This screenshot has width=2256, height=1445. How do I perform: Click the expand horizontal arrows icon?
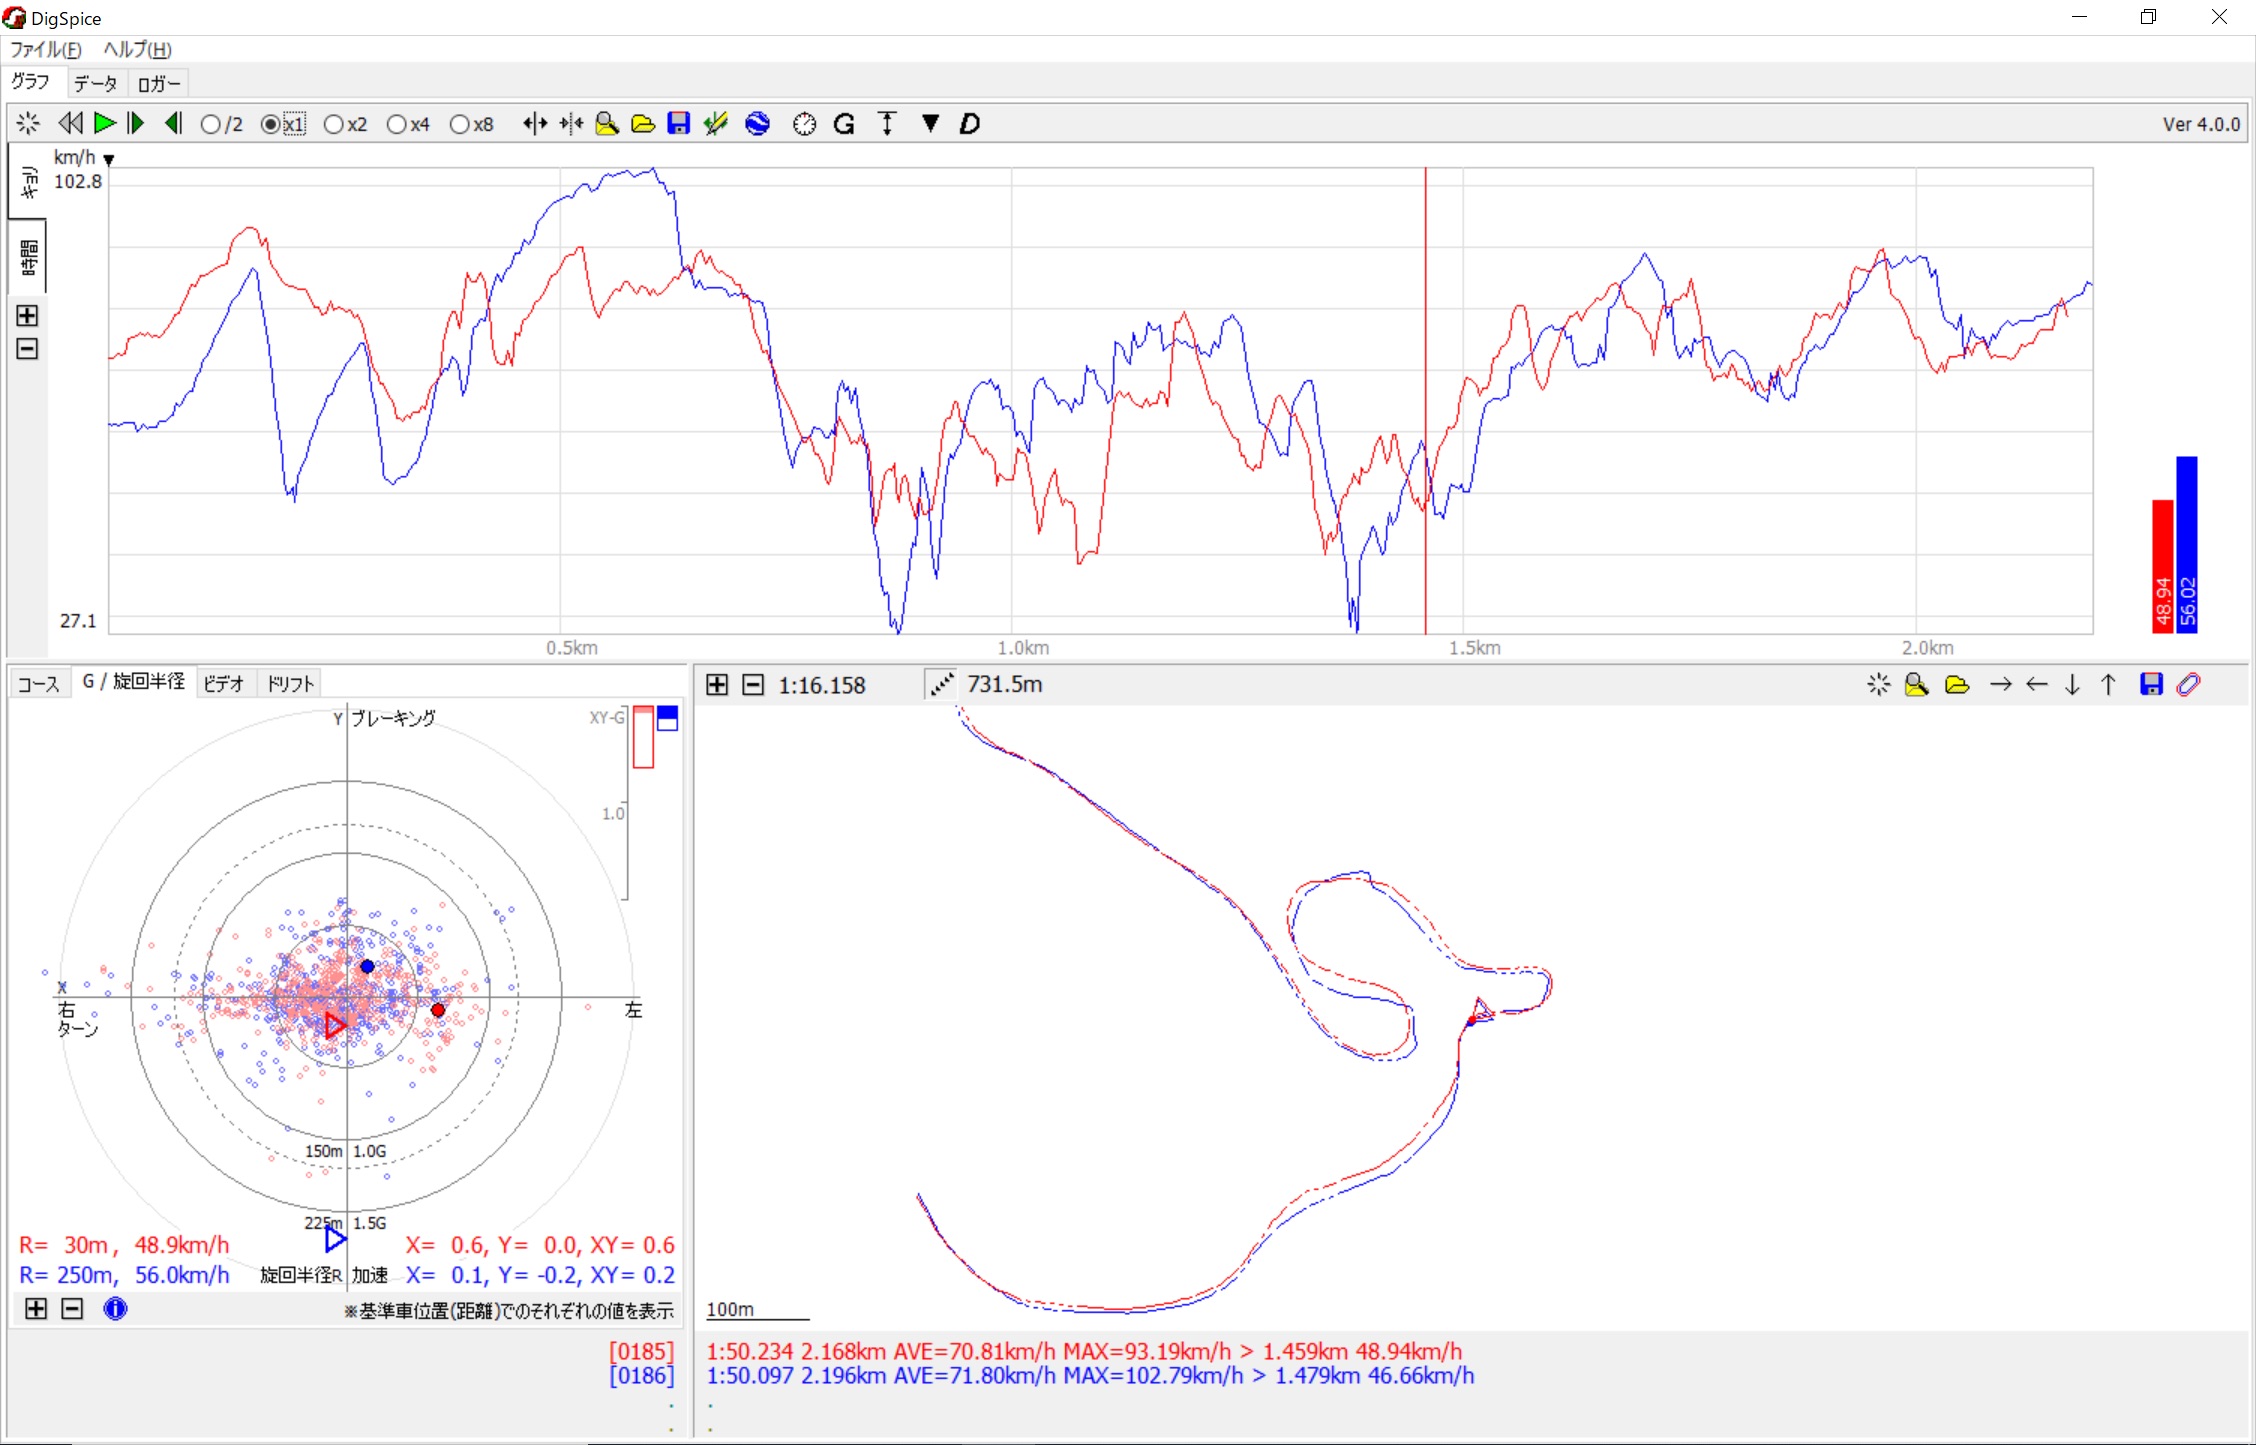coord(535,123)
